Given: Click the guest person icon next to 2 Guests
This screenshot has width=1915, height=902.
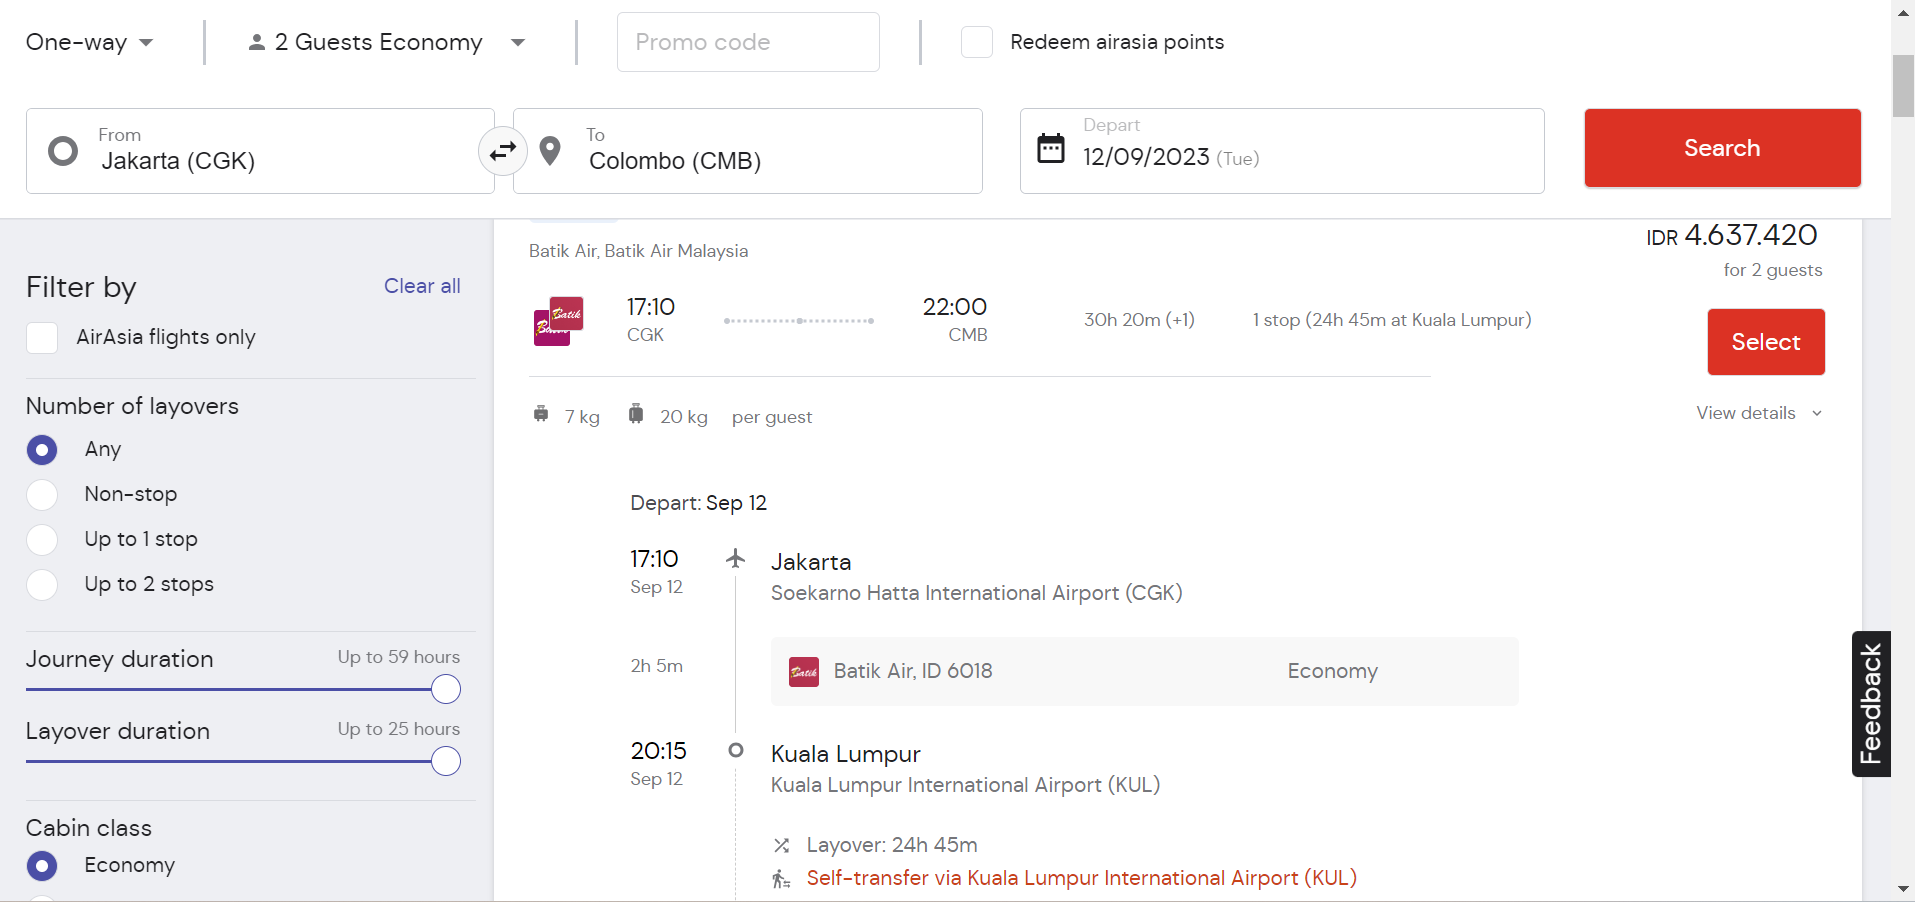Looking at the screenshot, I should click(x=257, y=42).
